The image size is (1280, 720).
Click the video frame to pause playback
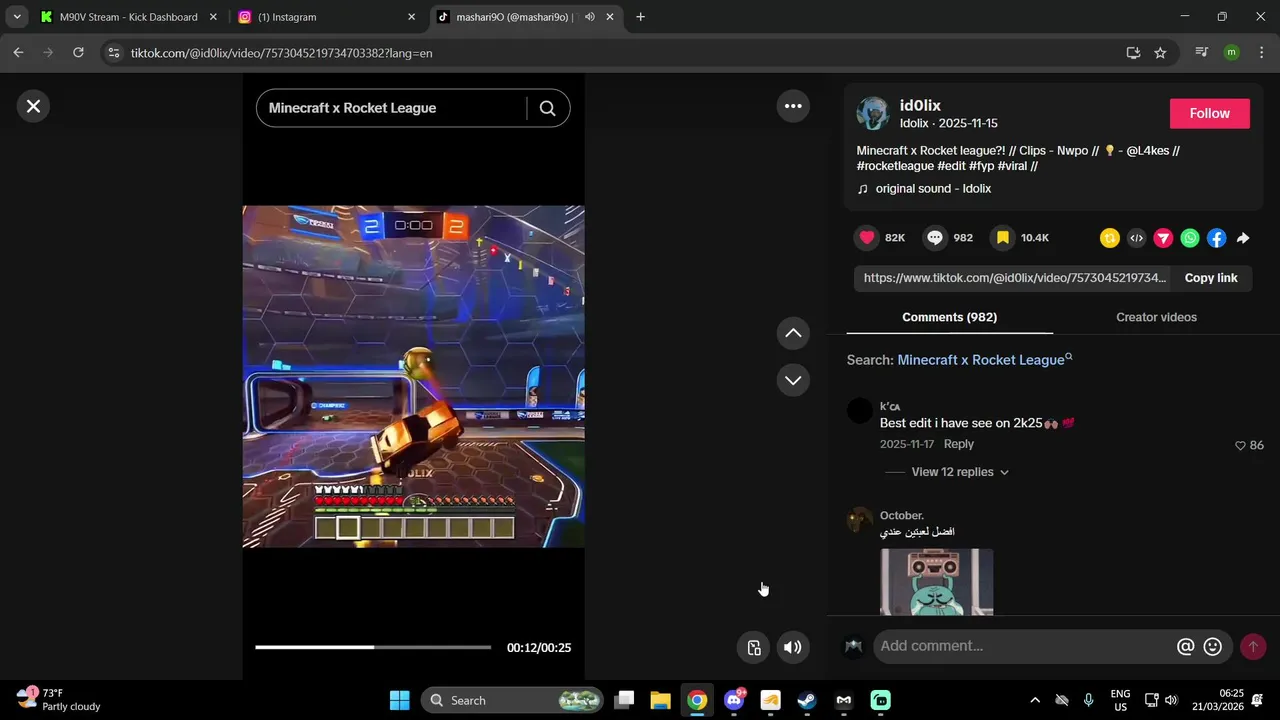click(x=413, y=376)
